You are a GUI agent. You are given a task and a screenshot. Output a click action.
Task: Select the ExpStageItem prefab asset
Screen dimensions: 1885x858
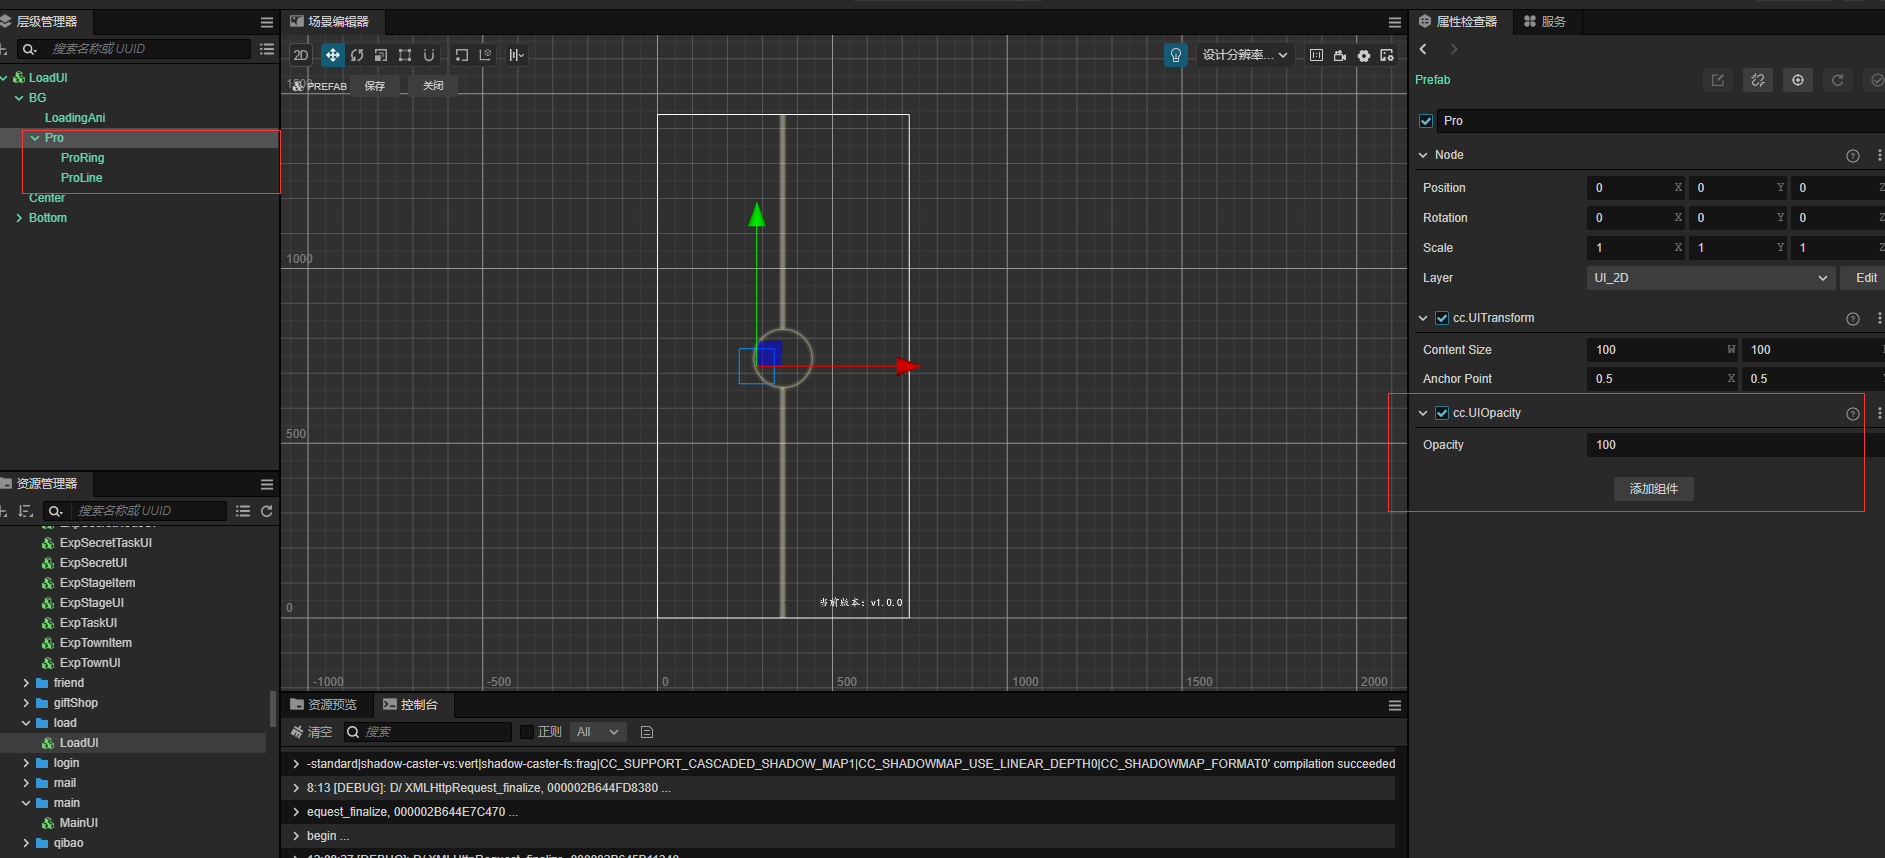97,583
